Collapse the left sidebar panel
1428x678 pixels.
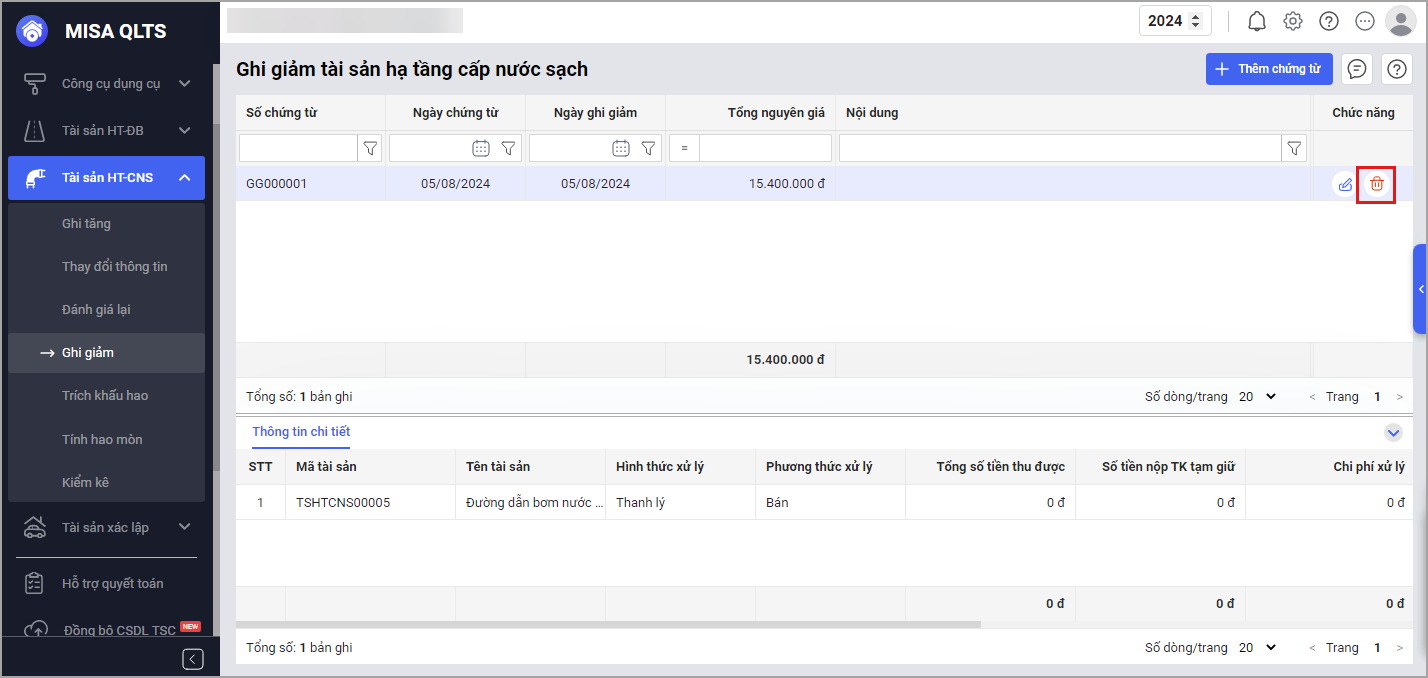(193, 658)
